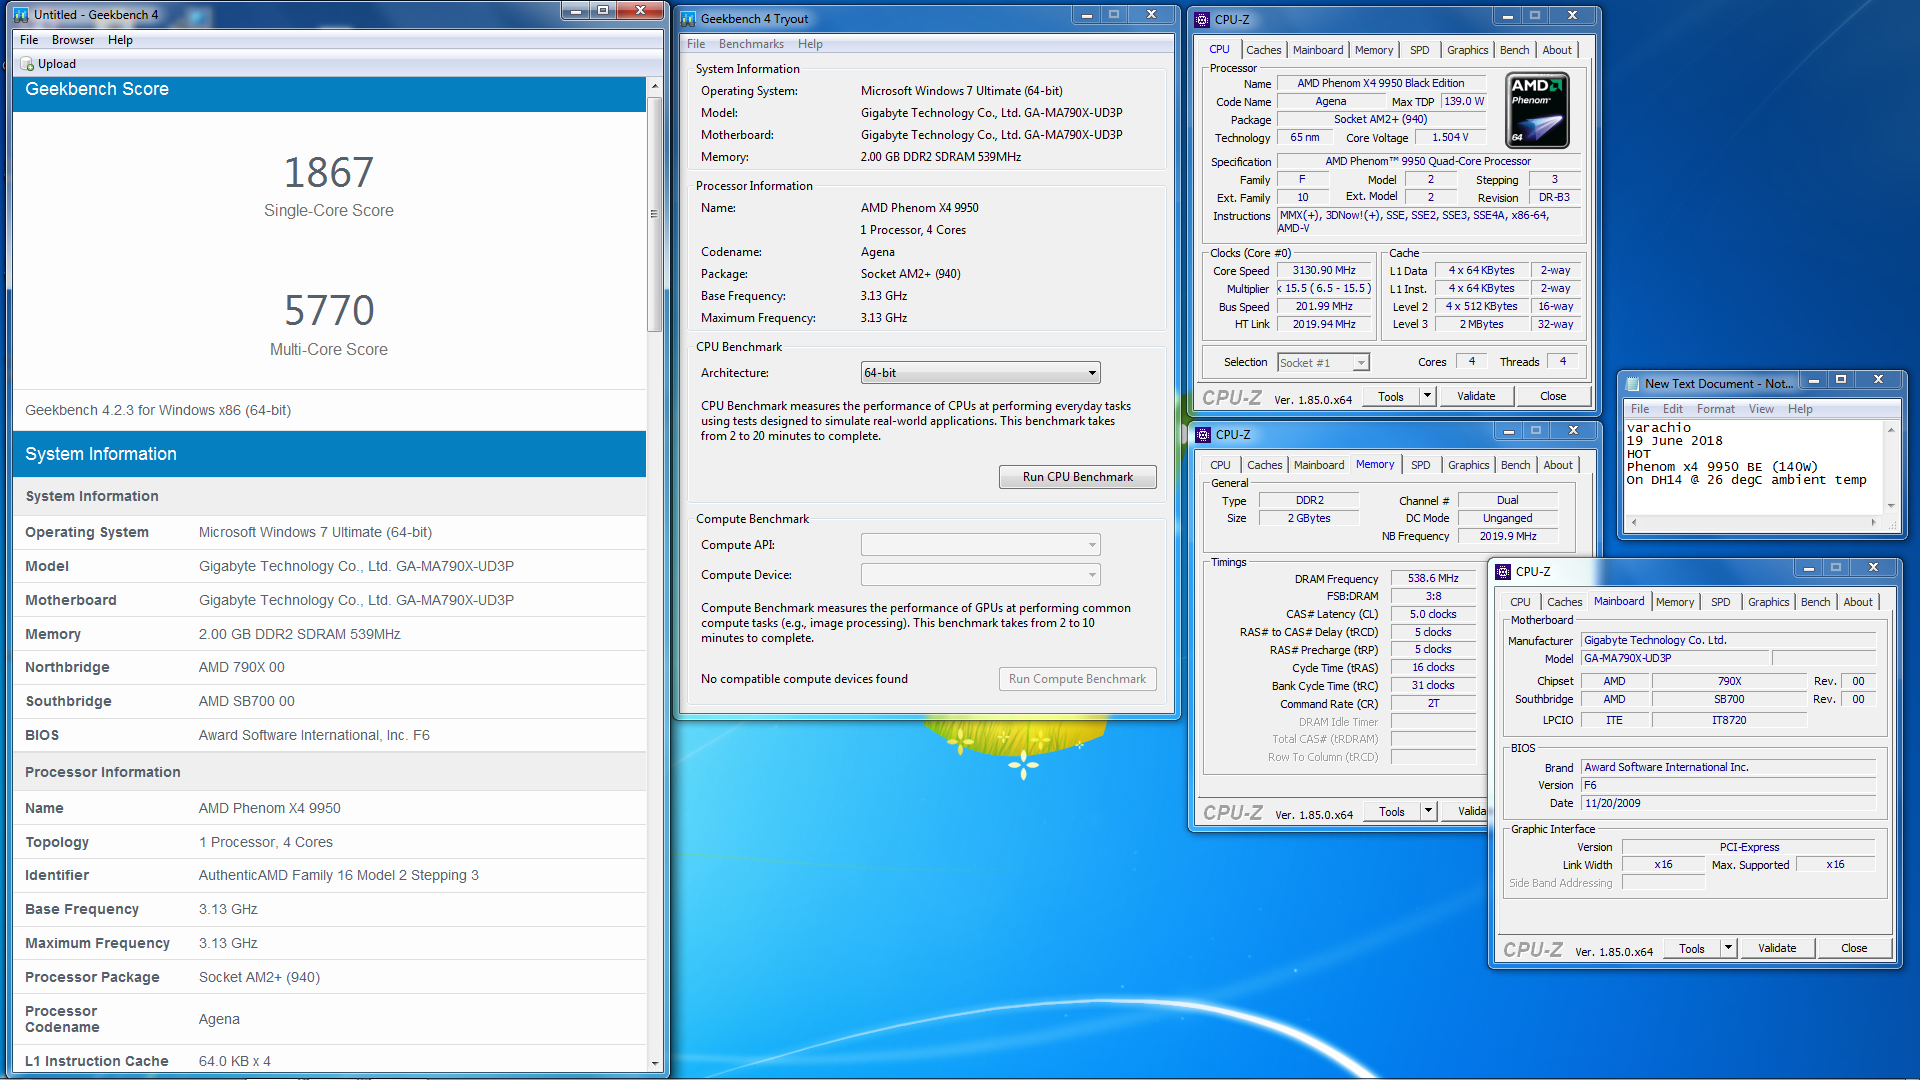Click inside the Notepad text area
The width and height of the screenshot is (1920, 1080).
[x=1753, y=466]
